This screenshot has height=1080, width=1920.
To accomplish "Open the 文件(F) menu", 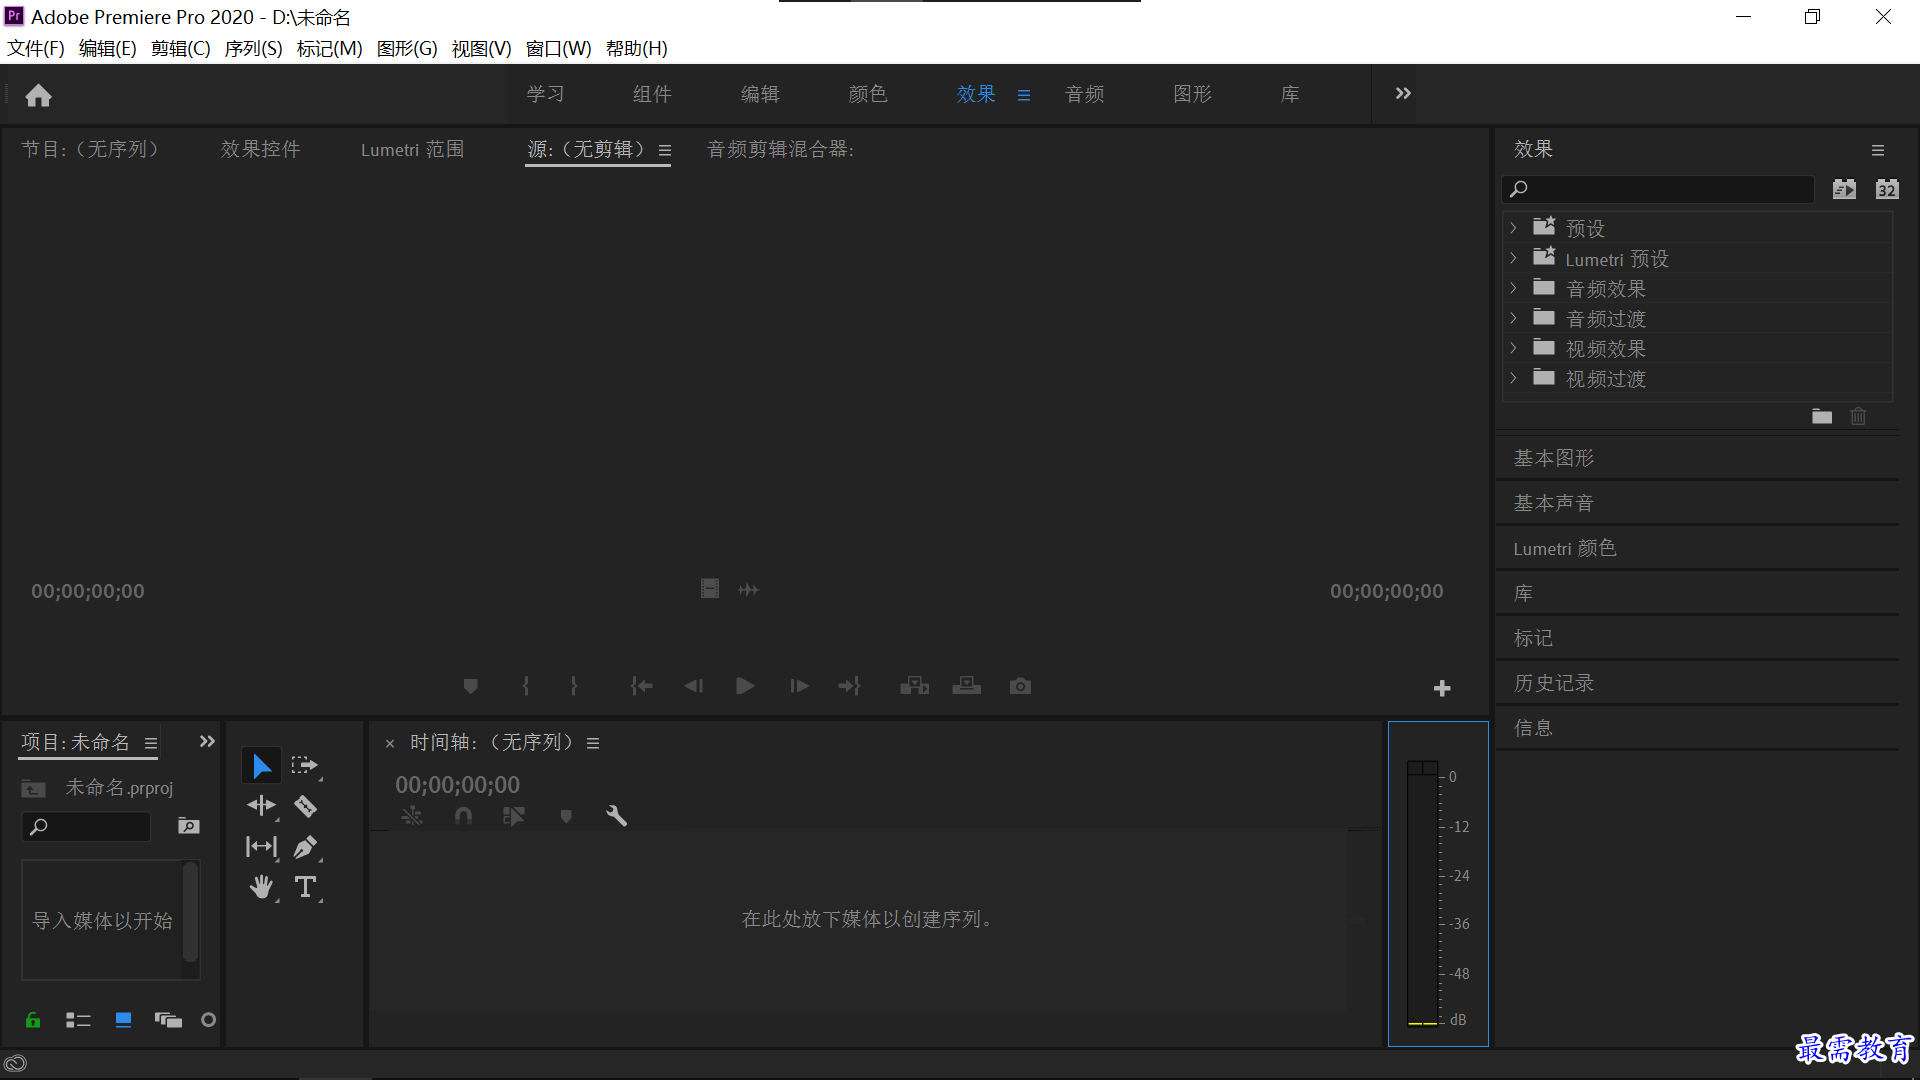I will coord(36,48).
